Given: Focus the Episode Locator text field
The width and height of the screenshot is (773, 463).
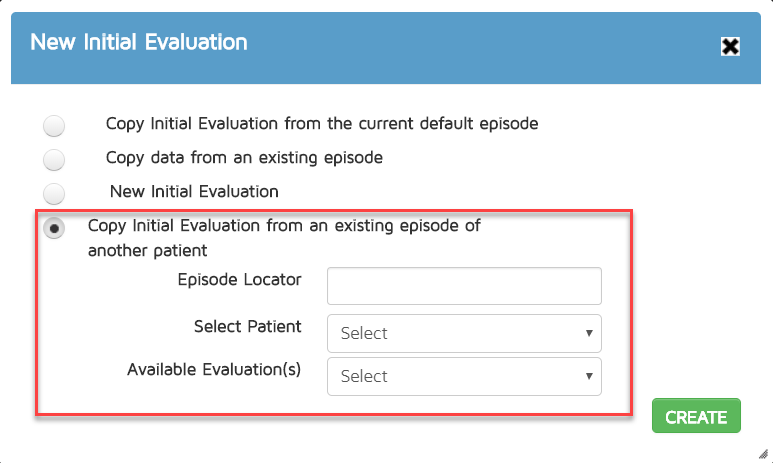Looking at the screenshot, I should pos(464,286).
